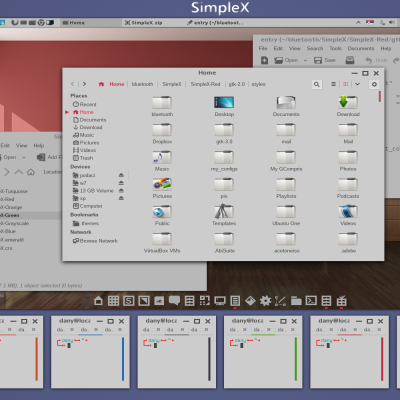Open the dropdown next to Open in archive manager
The height and width of the screenshot is (400, 400).
tap(24, 157)
